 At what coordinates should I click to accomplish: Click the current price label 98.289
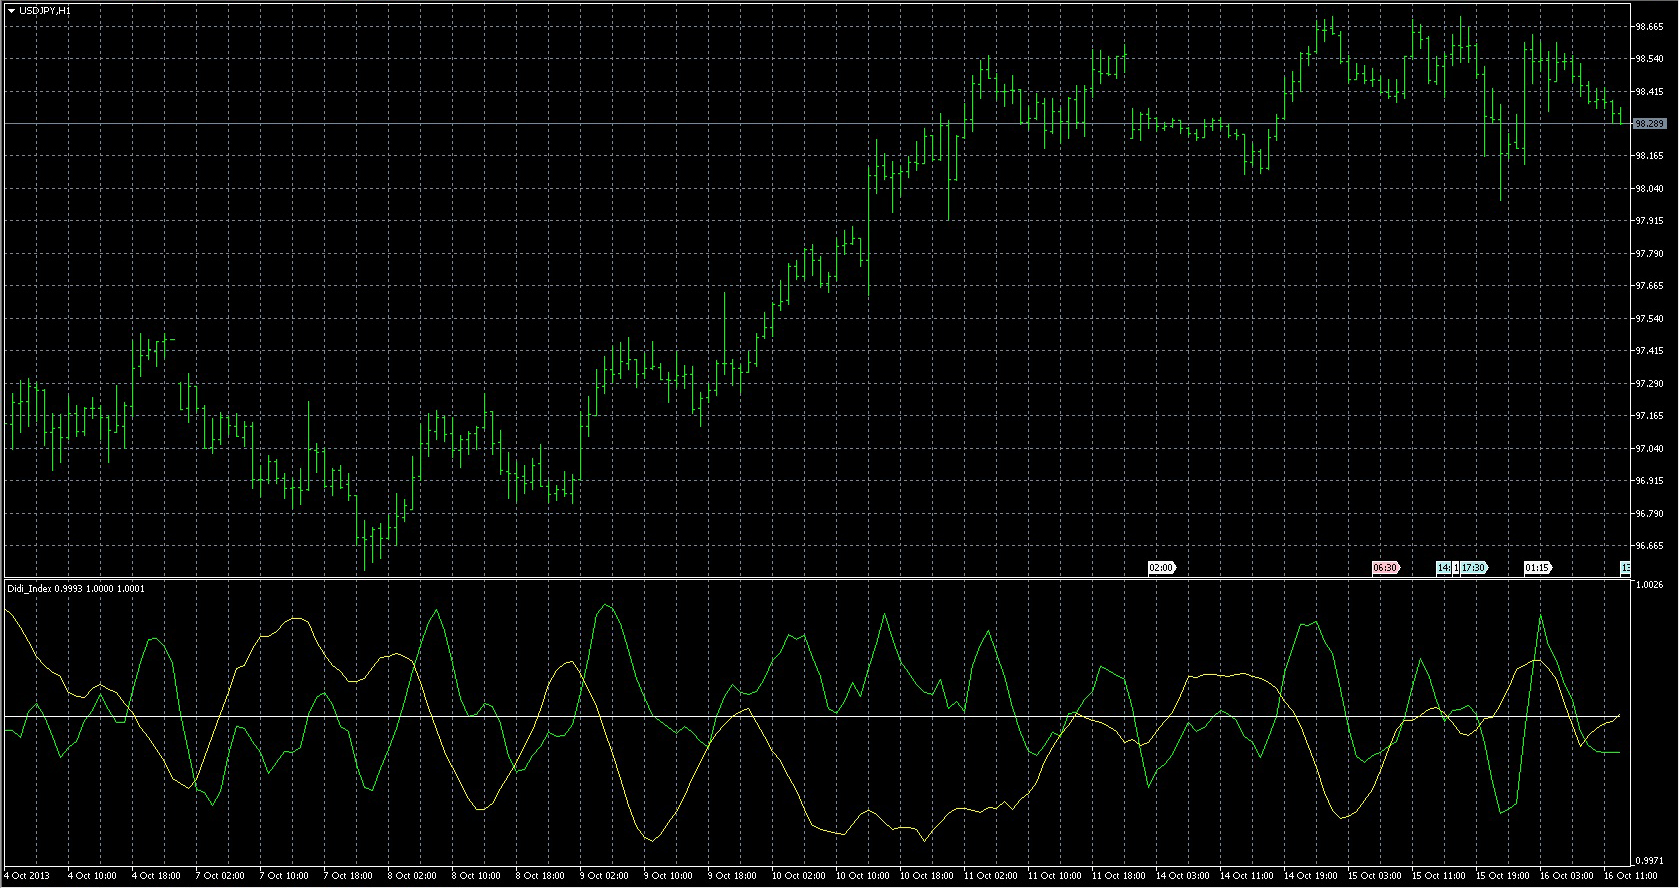[1649, 124]
